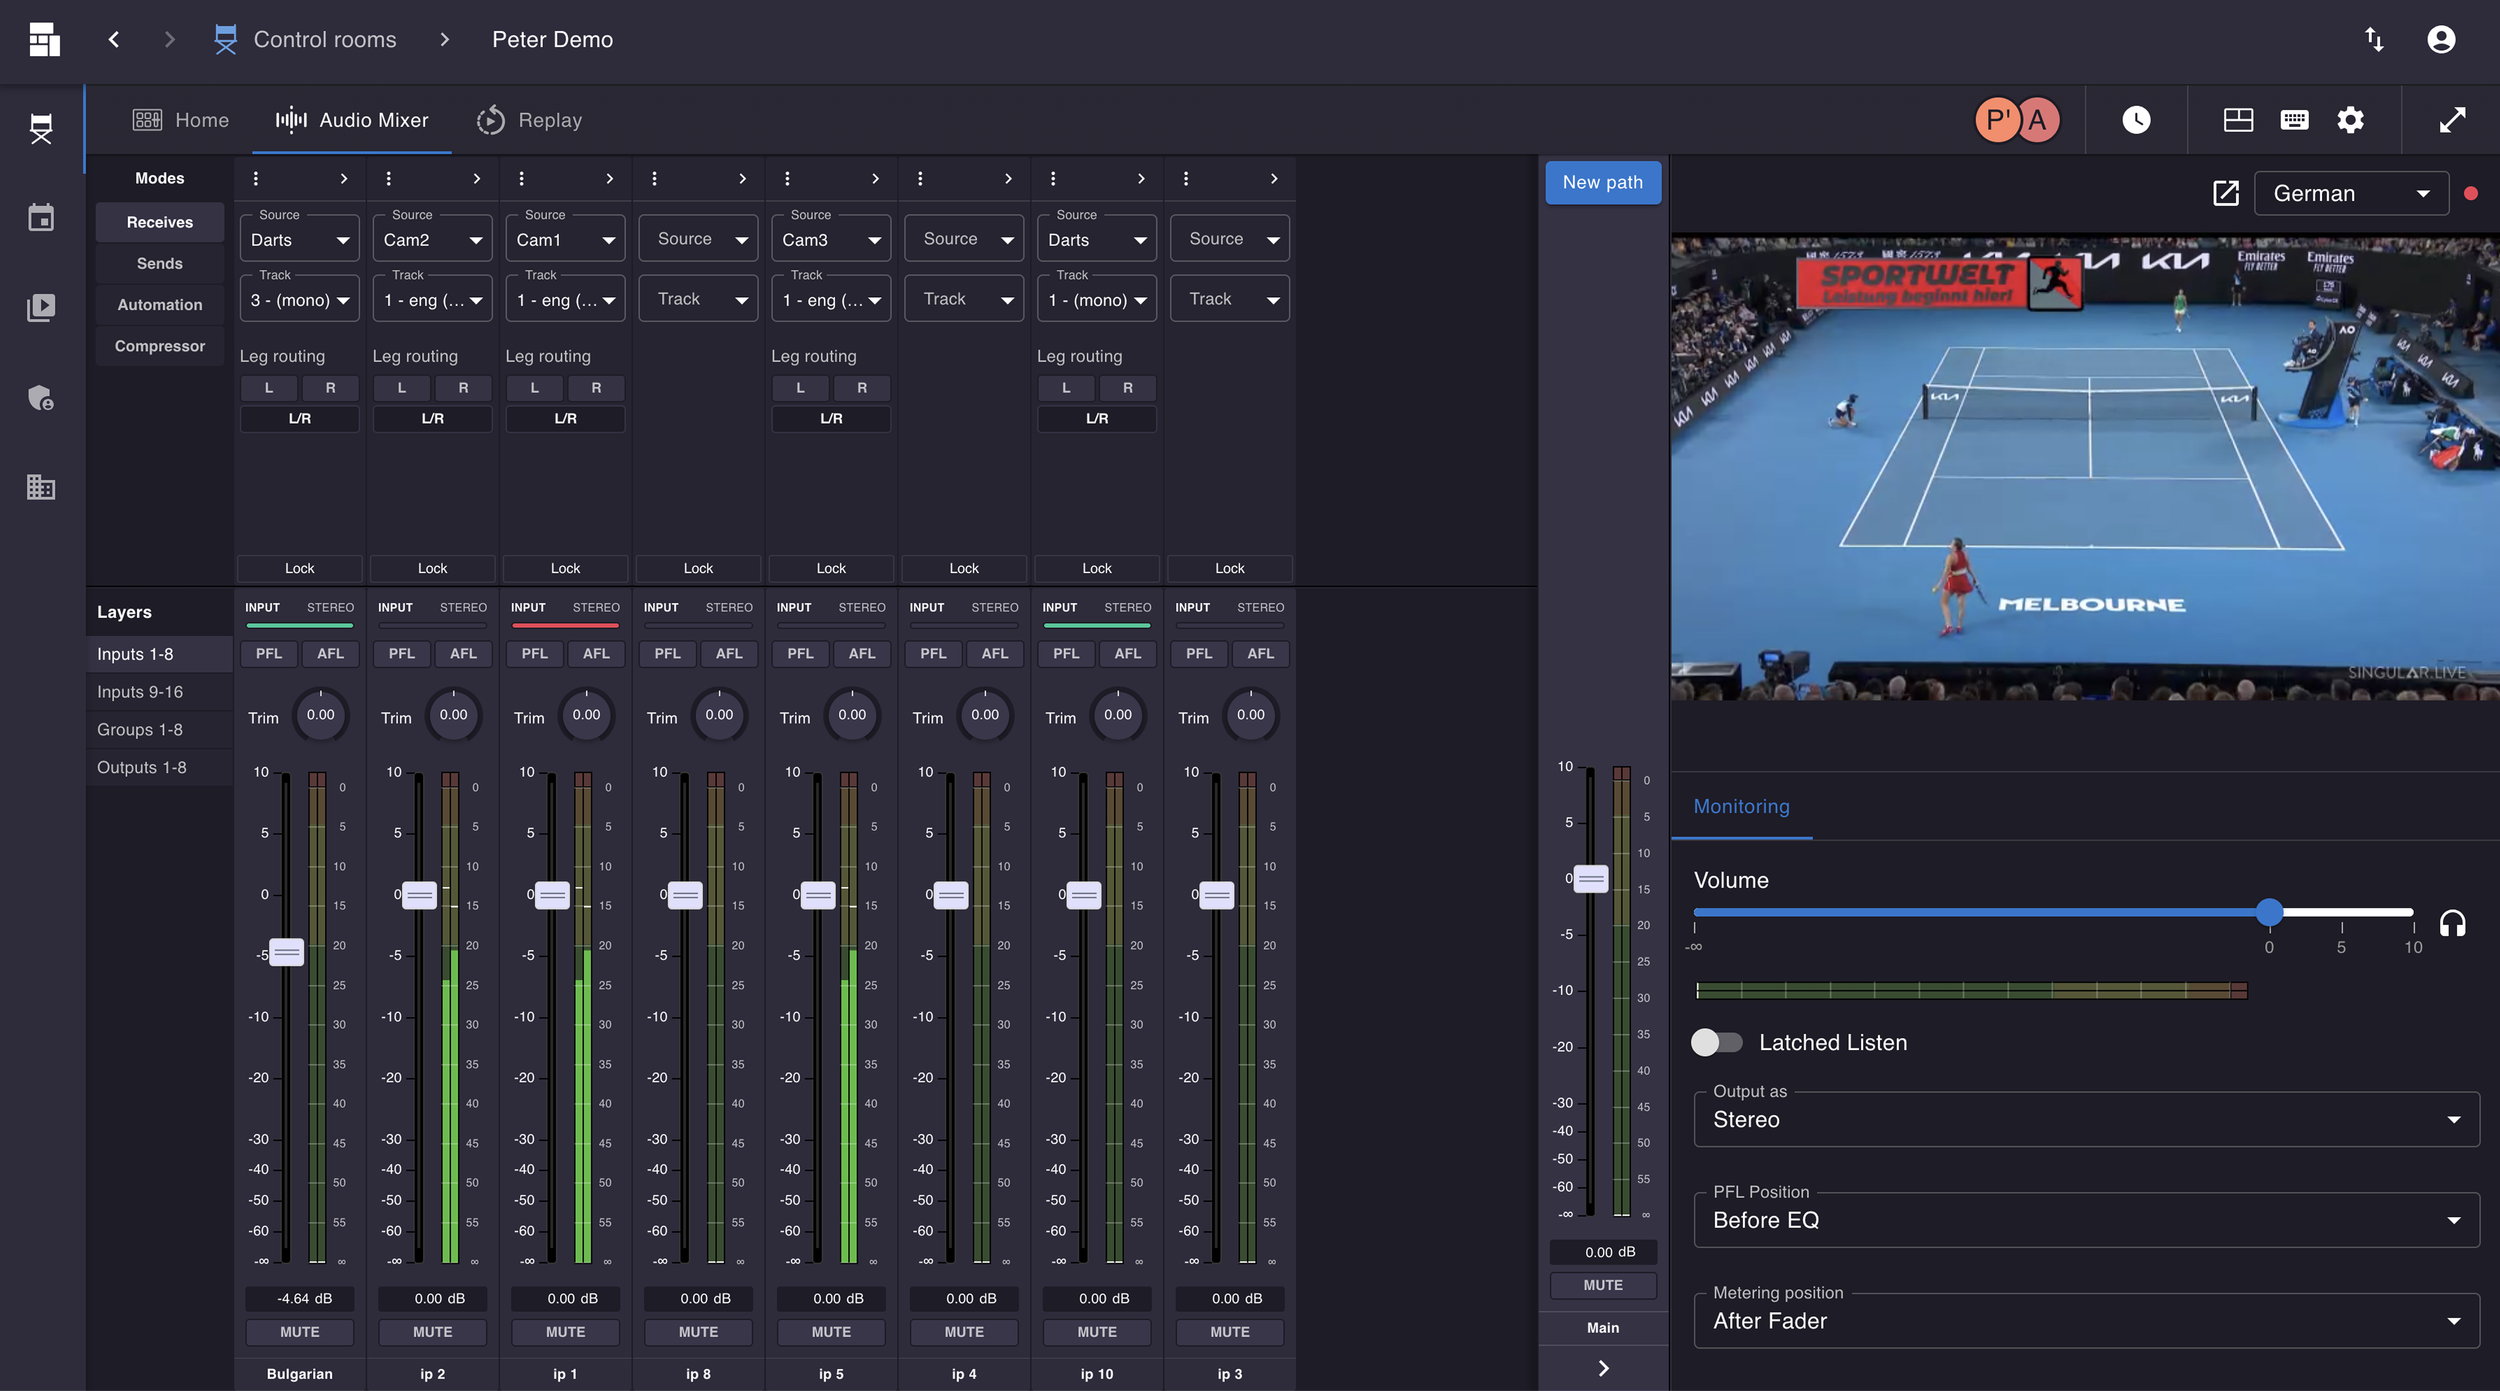Click the tennis video preview
The image size is (2500, 1391).
(x=2085, y=467)
